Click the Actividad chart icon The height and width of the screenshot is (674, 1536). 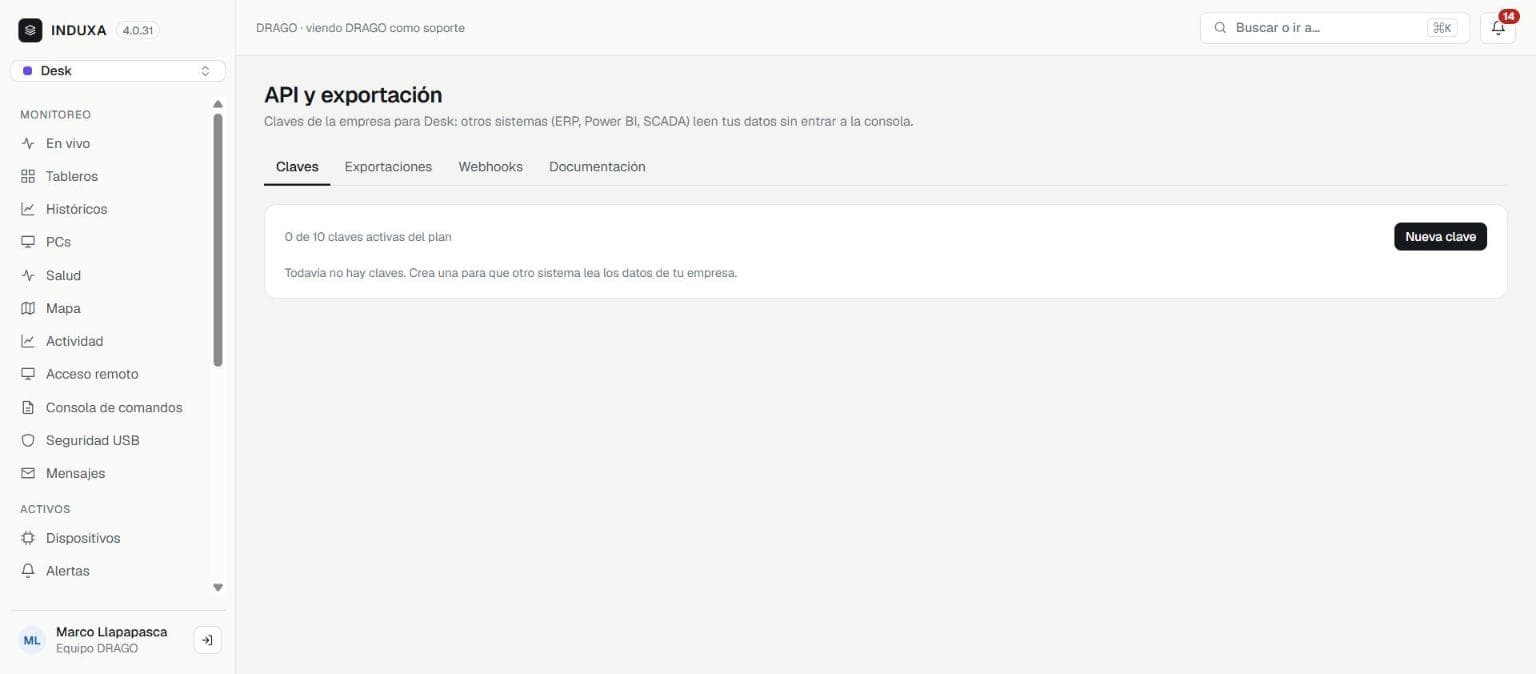tap(28, 341)
